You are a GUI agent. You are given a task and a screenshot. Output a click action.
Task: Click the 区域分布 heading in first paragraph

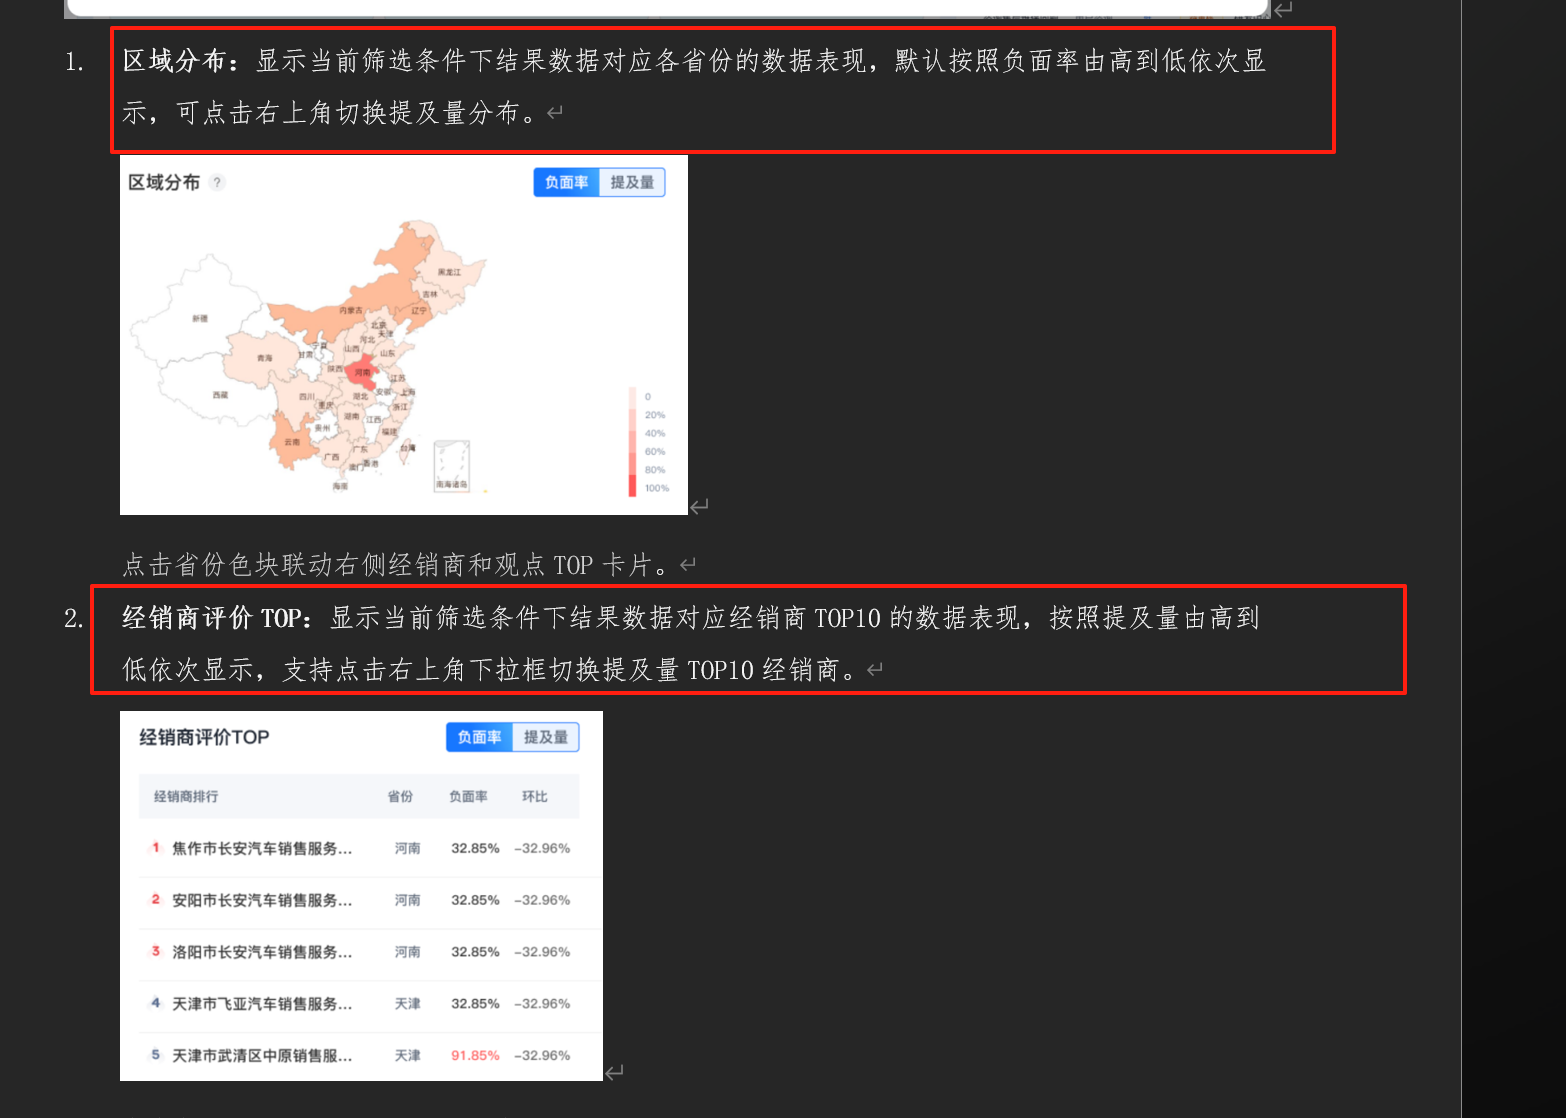(175, 61)
